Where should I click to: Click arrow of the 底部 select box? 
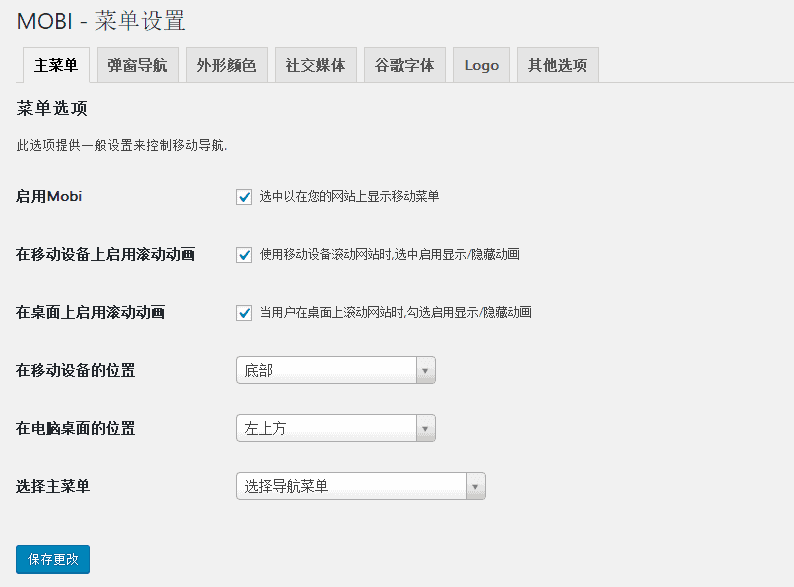point(425,371)
